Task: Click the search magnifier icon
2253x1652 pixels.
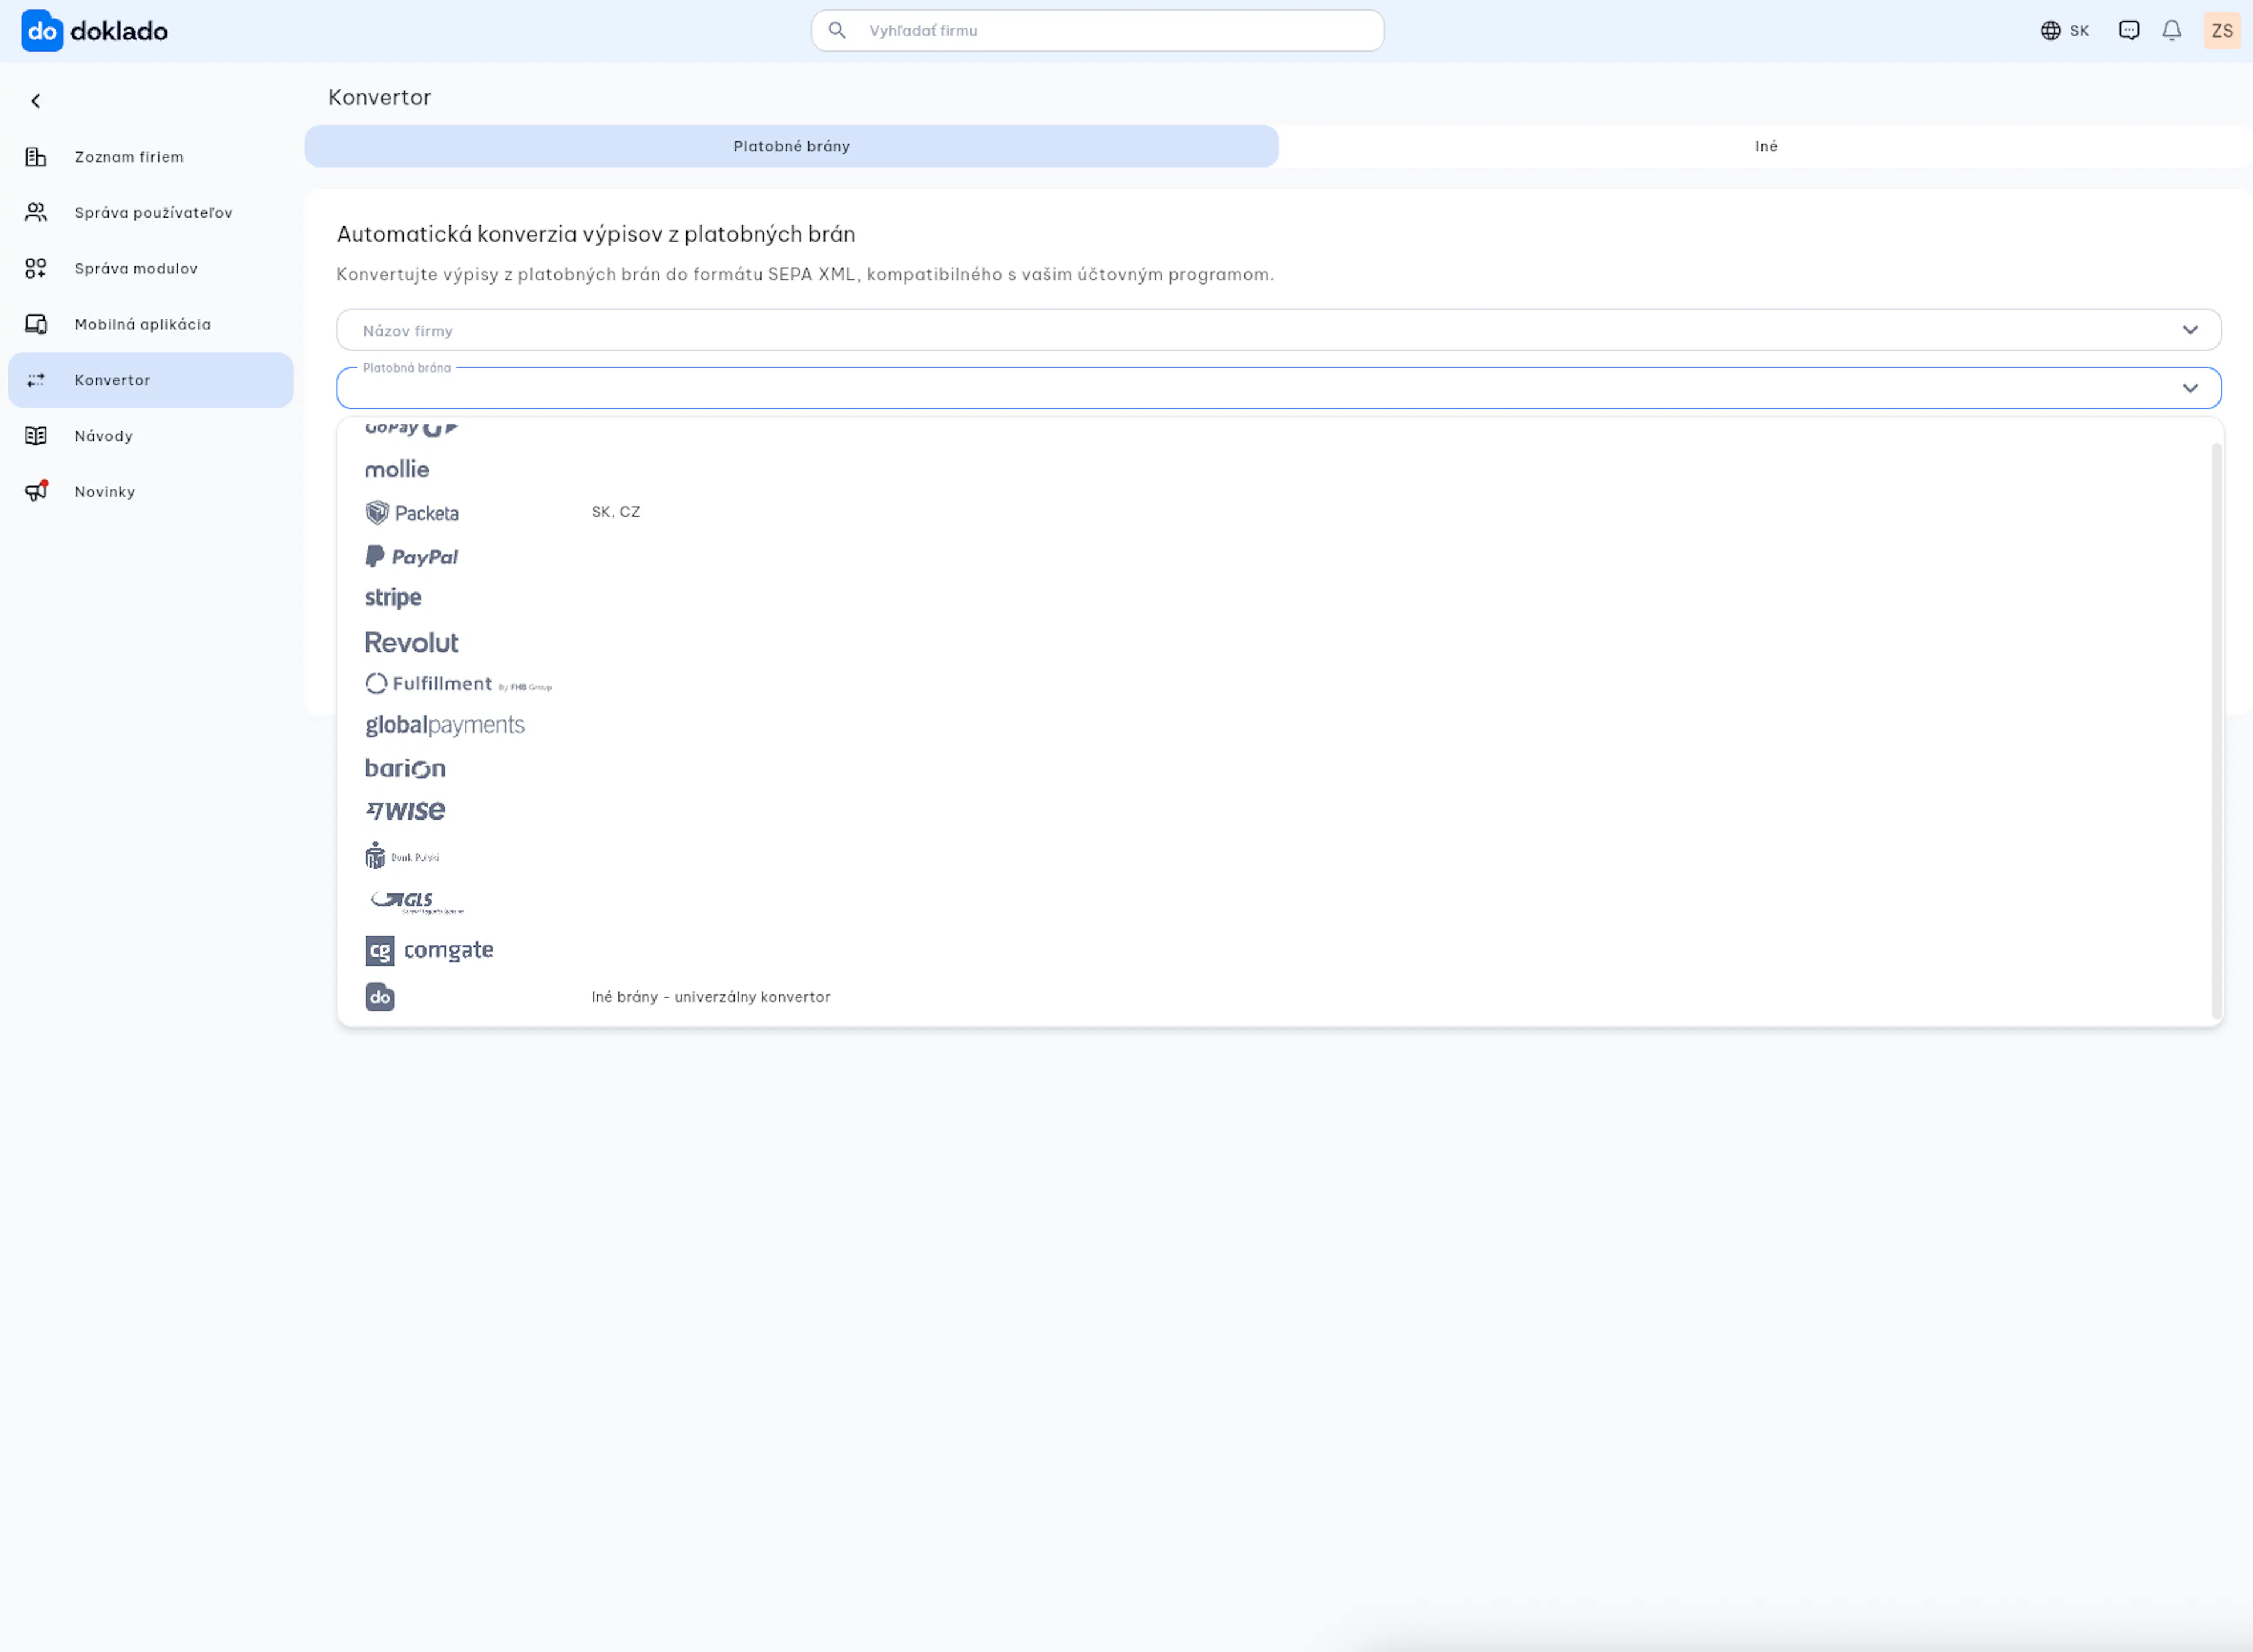Action: click(838, 31)
